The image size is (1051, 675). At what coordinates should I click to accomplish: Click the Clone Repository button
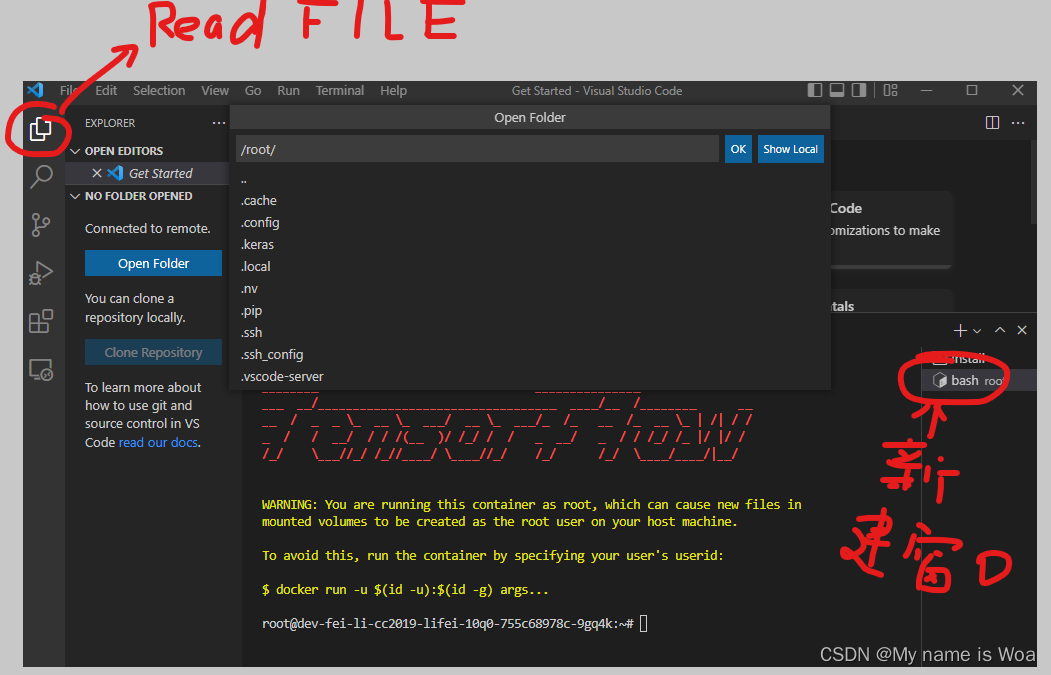pos(153,353)
